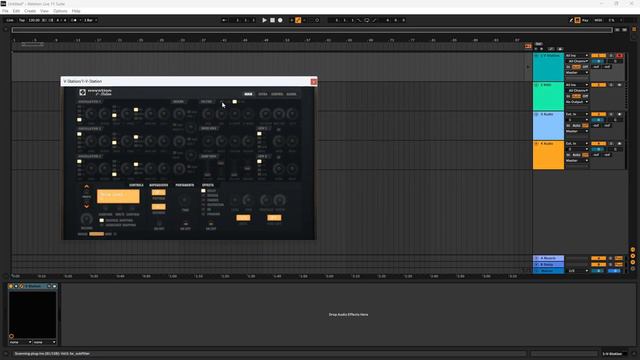This screenshot has height=360, width=640.
Task: Open 3 Audio track Ext. In dropdown
Action: (577, 114)
